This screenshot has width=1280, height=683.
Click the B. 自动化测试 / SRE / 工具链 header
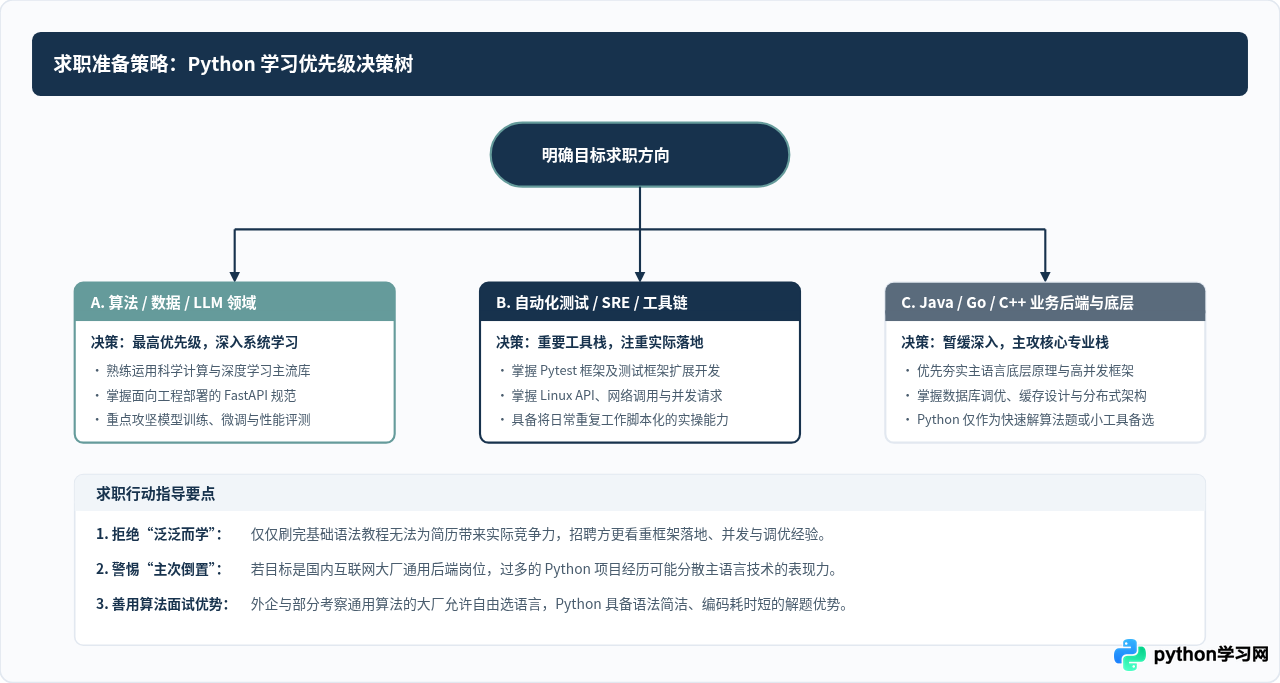(x=640, y=302)
